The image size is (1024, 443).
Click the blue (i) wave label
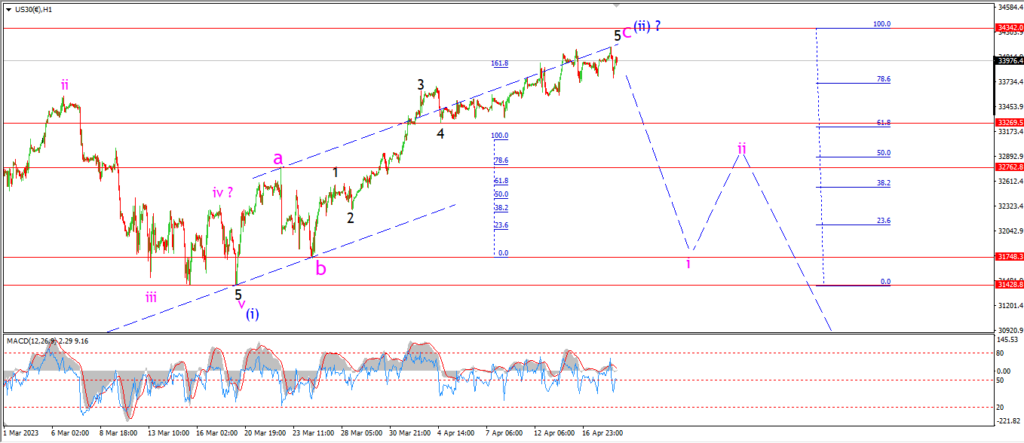pos(252,314)
